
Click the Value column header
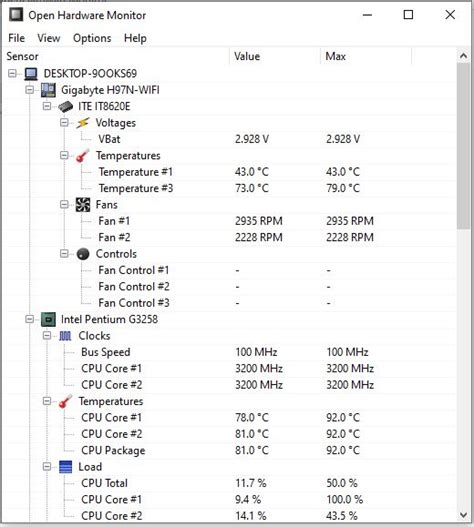click(x=275, y=56)
